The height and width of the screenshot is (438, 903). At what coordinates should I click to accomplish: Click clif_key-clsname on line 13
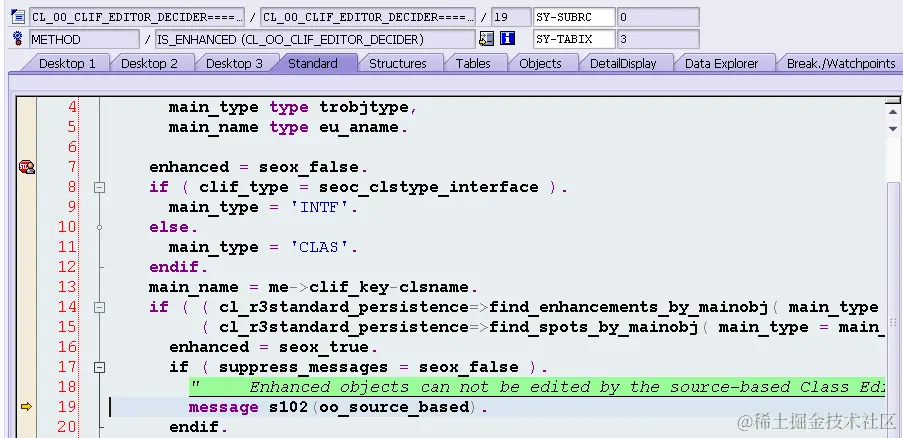[390, 288]
